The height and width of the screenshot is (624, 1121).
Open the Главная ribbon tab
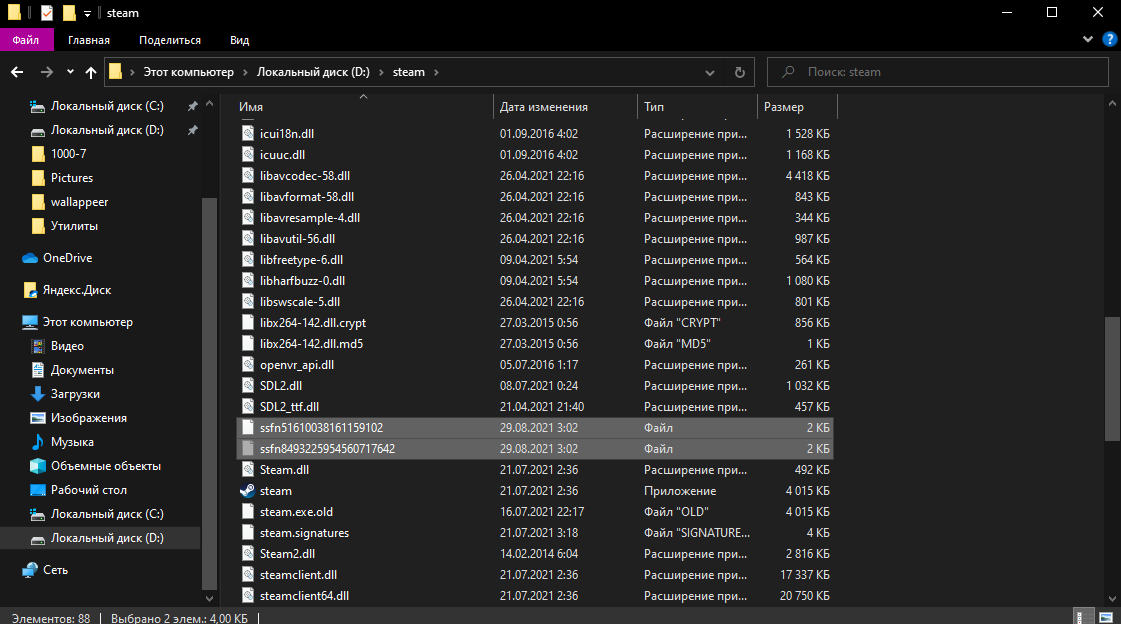click(89, 40)
